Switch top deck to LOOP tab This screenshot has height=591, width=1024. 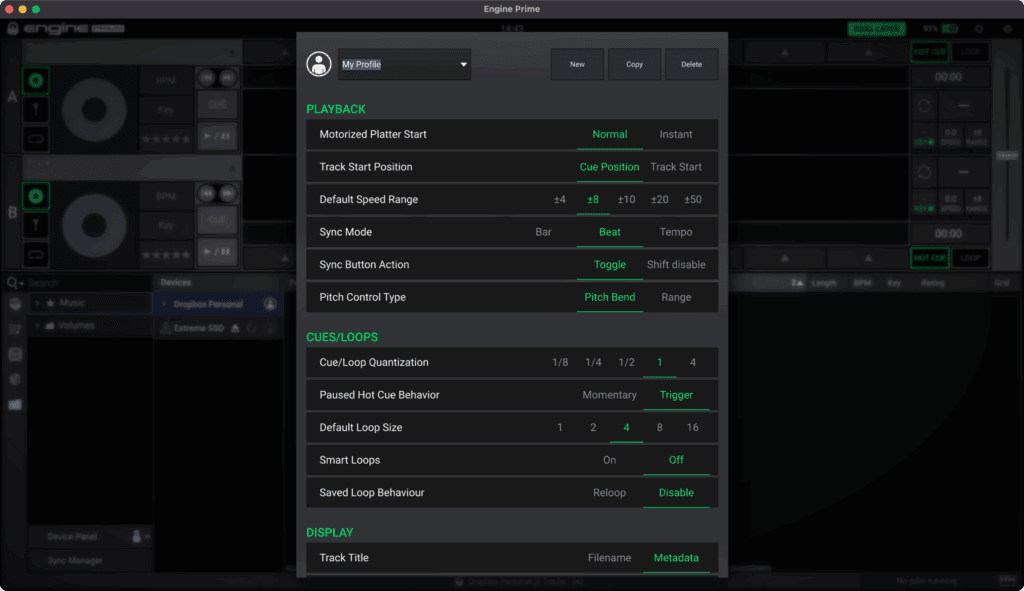point(970,52)
